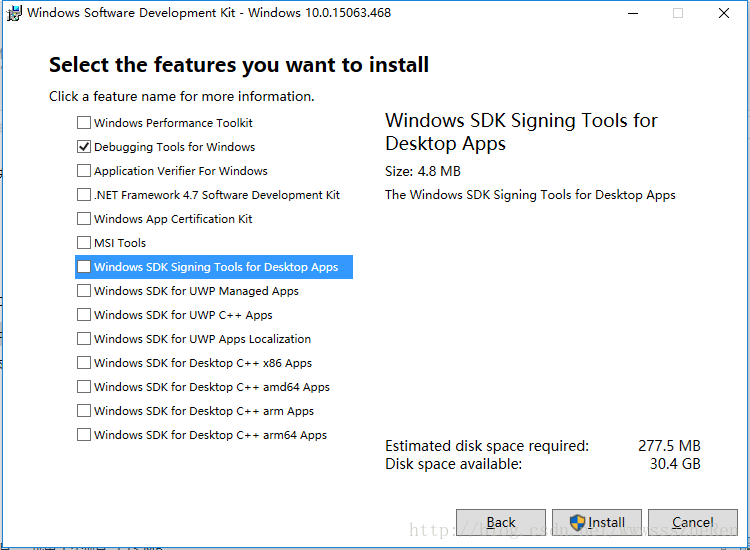Click the SDK installer title bar icon
The height and width of the screenshot is (550, 750).
coord(14,13)
